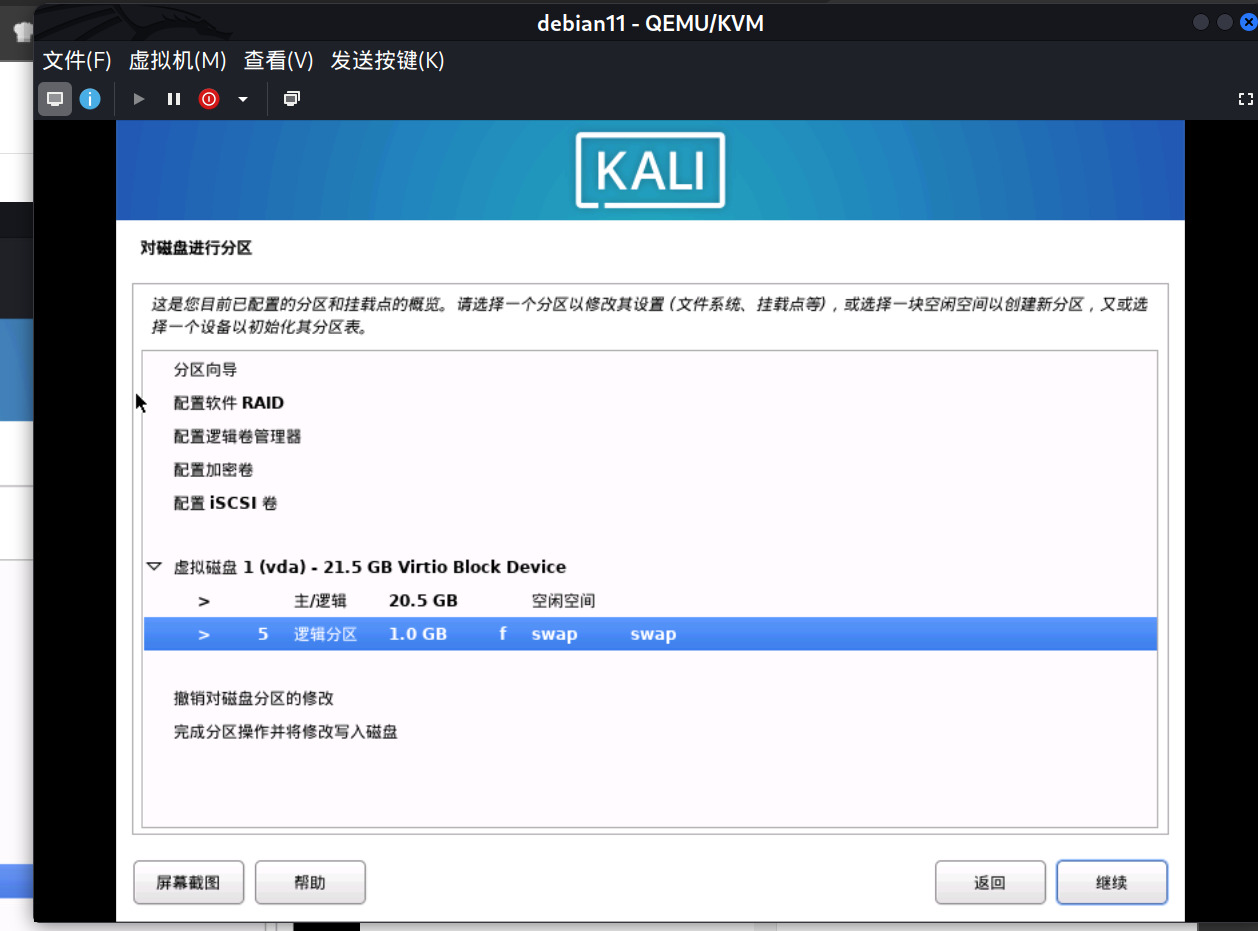Open the 发送按键(K) menu
The image size is (1258, 931).
coord(387,61)
